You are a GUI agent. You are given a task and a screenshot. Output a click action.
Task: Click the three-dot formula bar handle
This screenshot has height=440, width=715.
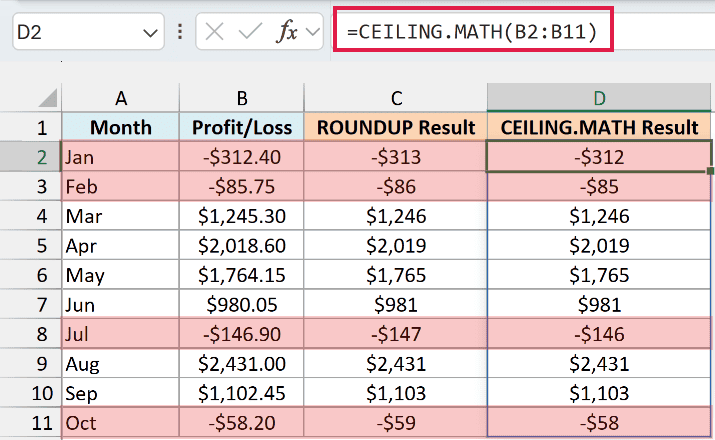pos(180,32)
